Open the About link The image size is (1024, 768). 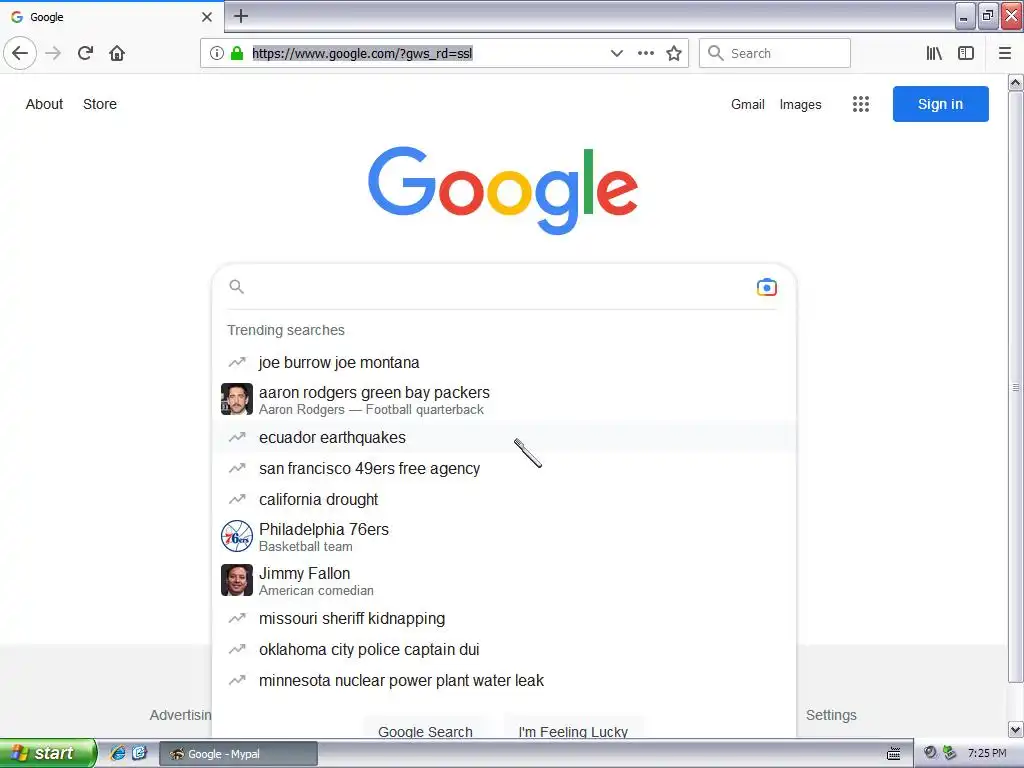(44, 104)
